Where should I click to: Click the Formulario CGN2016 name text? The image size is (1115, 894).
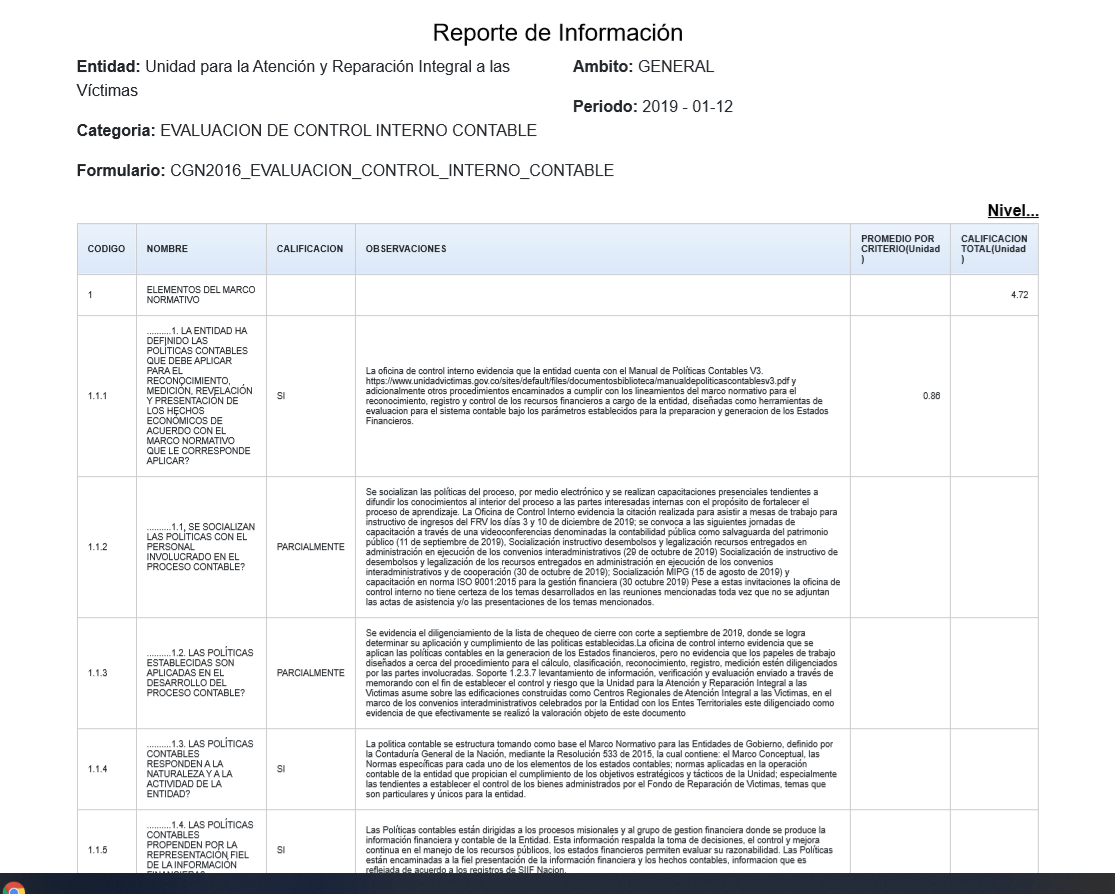pos(345,171)
